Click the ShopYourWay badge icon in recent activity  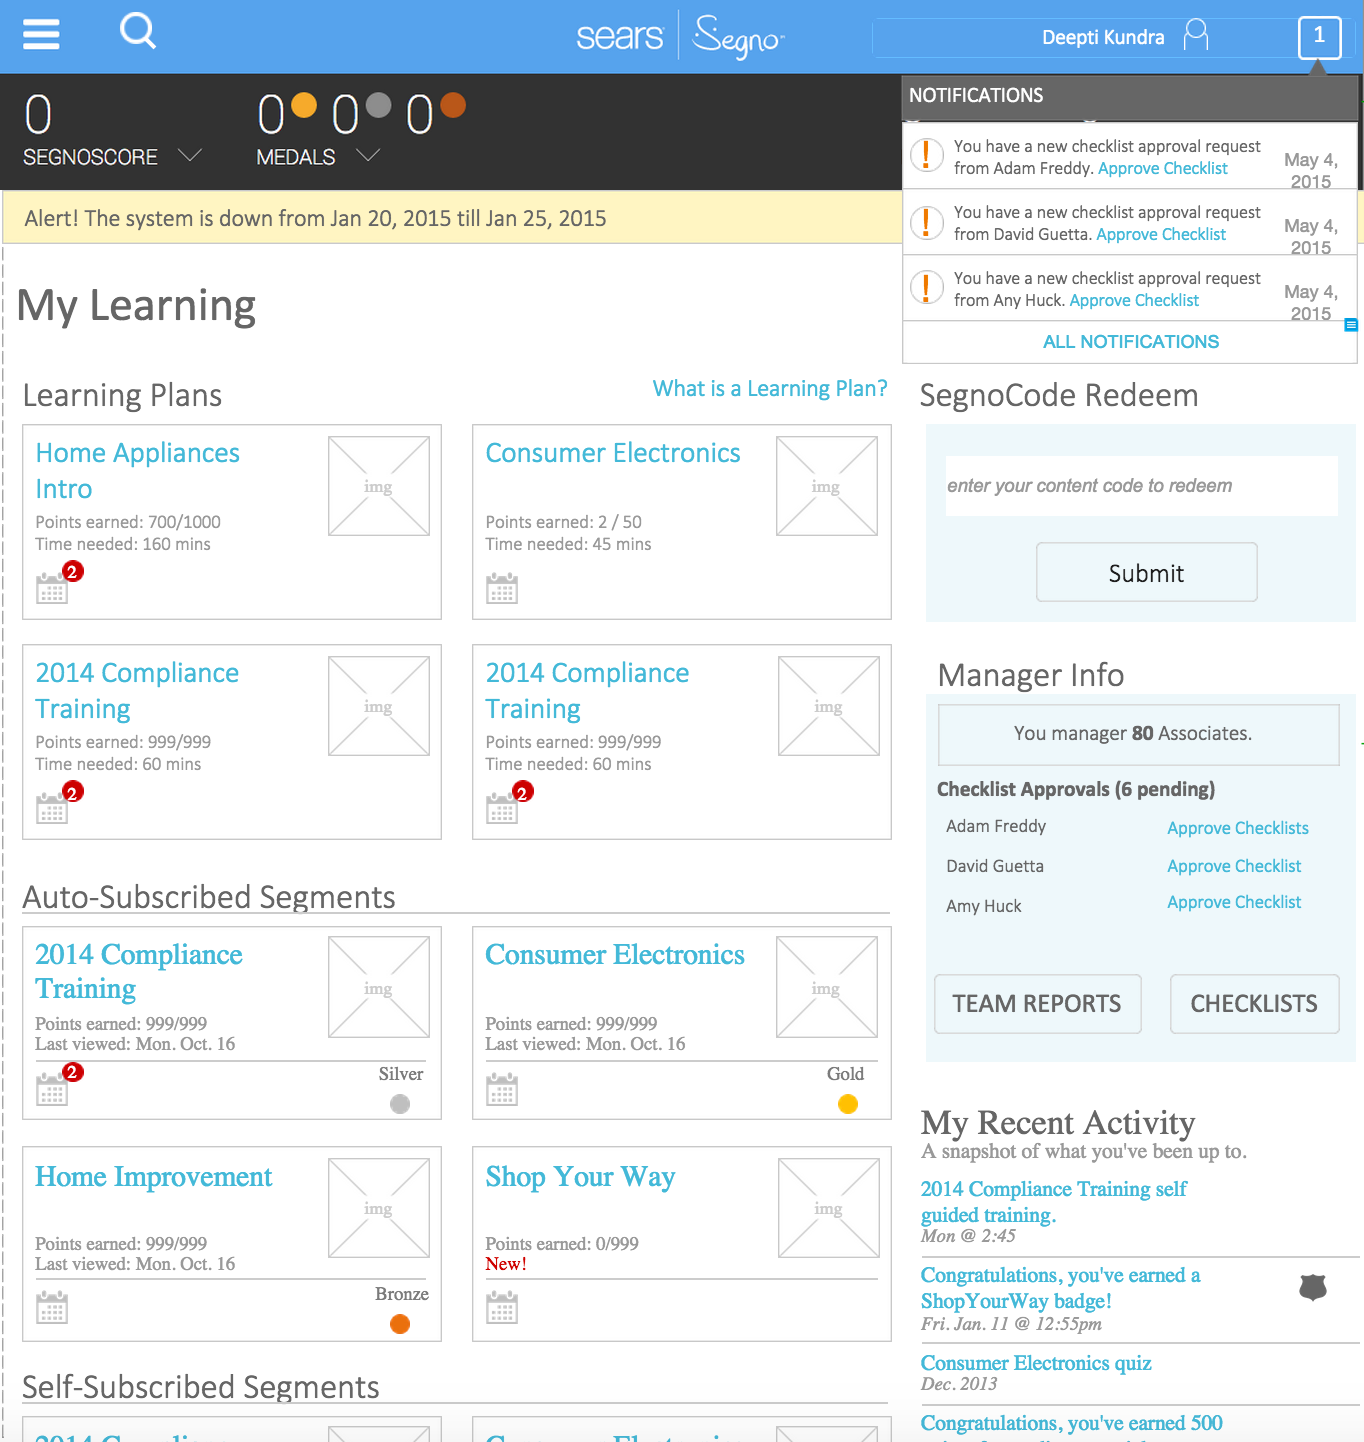(x=1313, y=1287)
